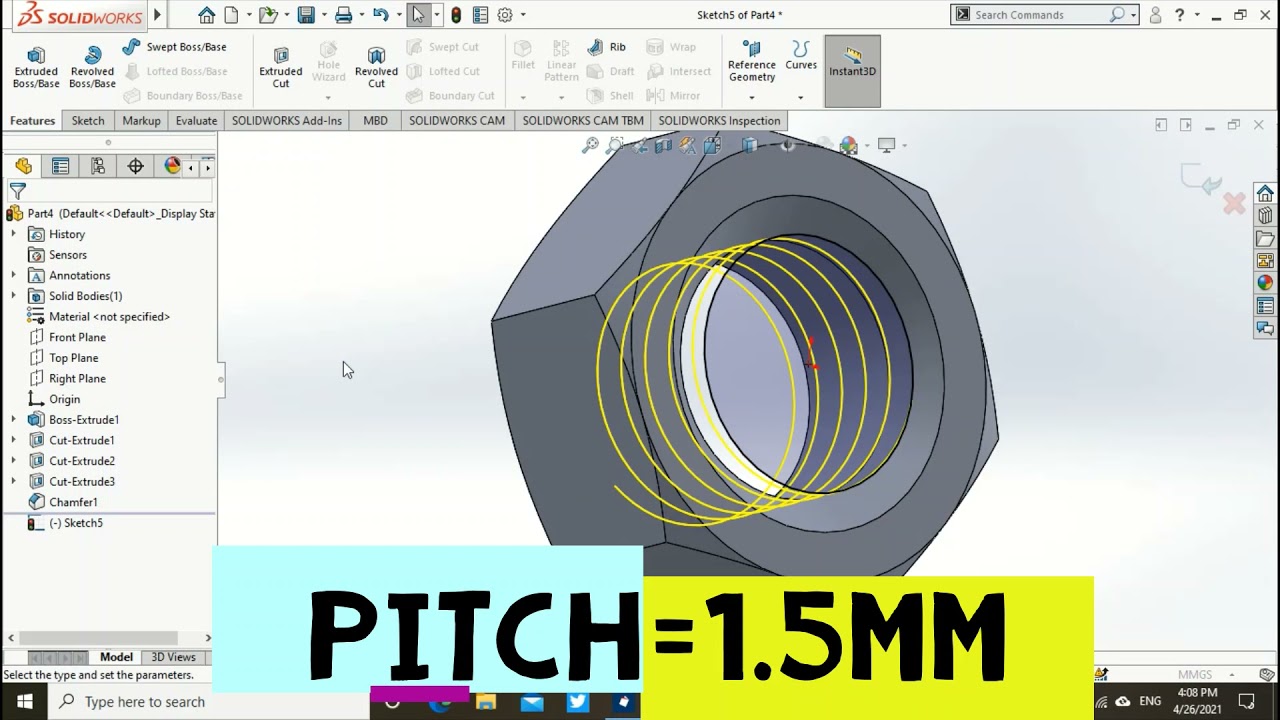Expand the Reference Geometry dropdown
1280x720 pixels.
752,97
